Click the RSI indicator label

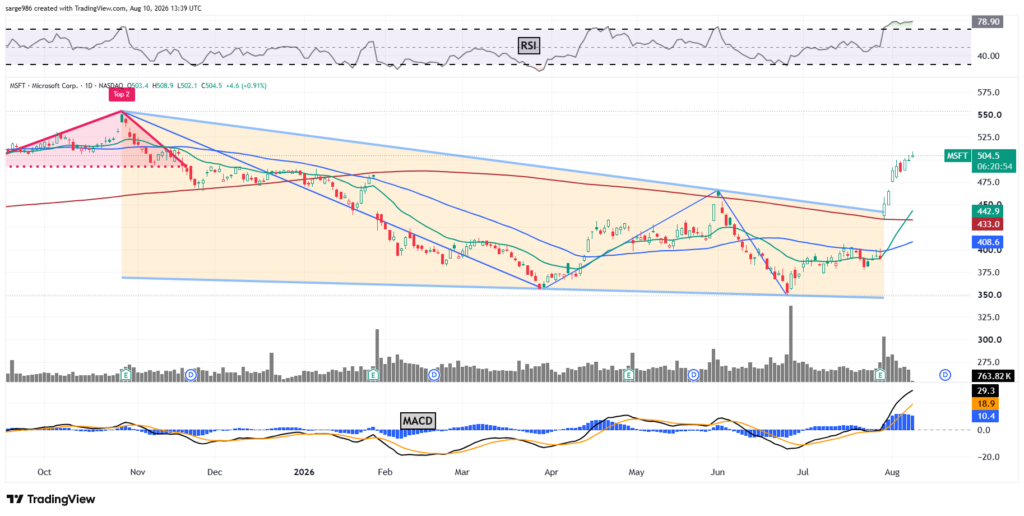point(528,46)
